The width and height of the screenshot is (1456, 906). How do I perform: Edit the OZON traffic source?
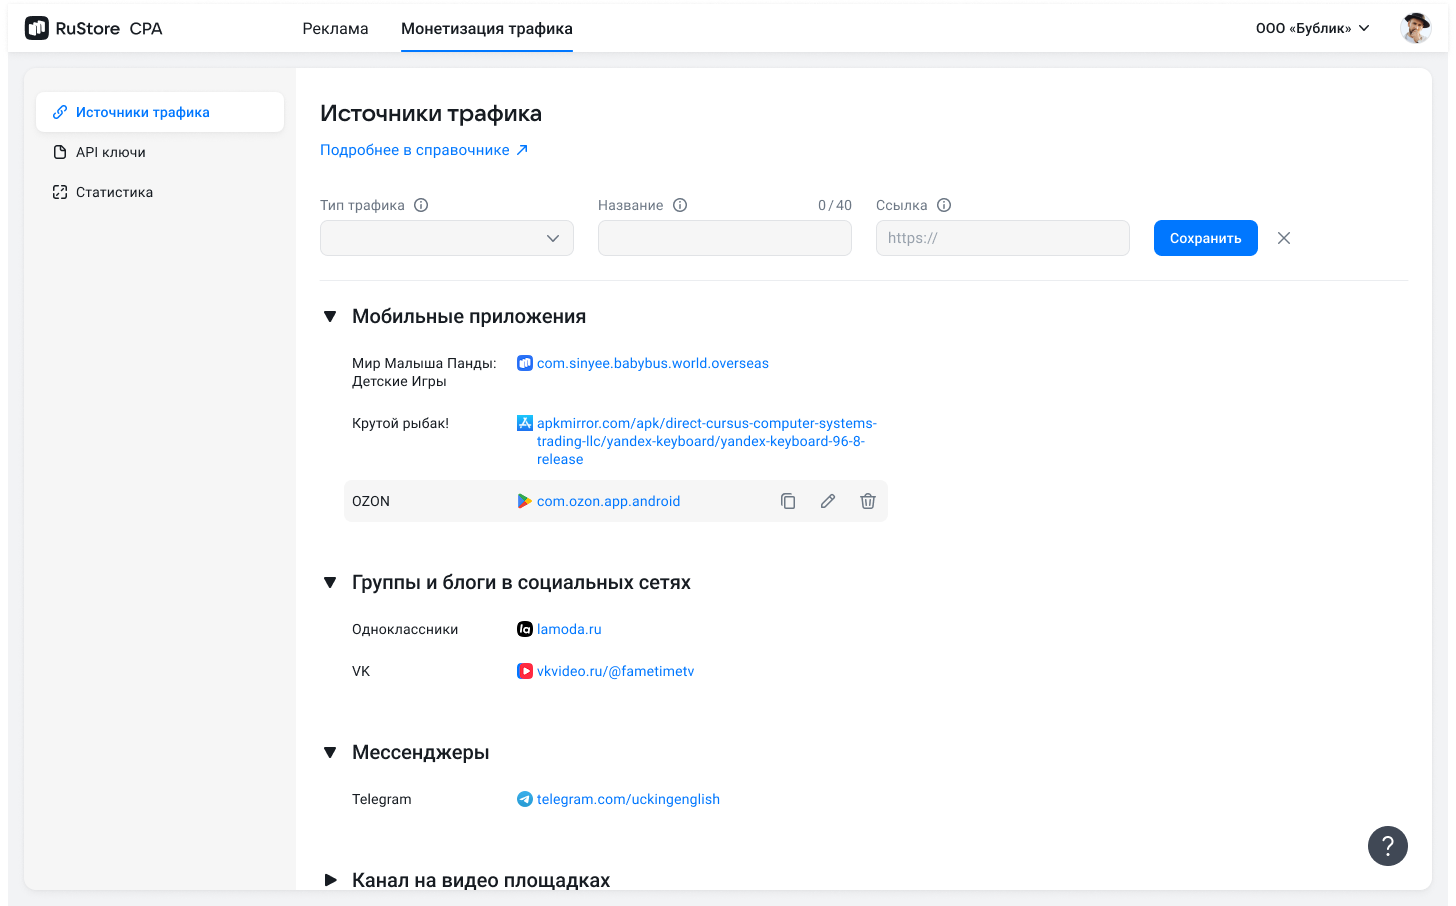click(x=828, y=501)
